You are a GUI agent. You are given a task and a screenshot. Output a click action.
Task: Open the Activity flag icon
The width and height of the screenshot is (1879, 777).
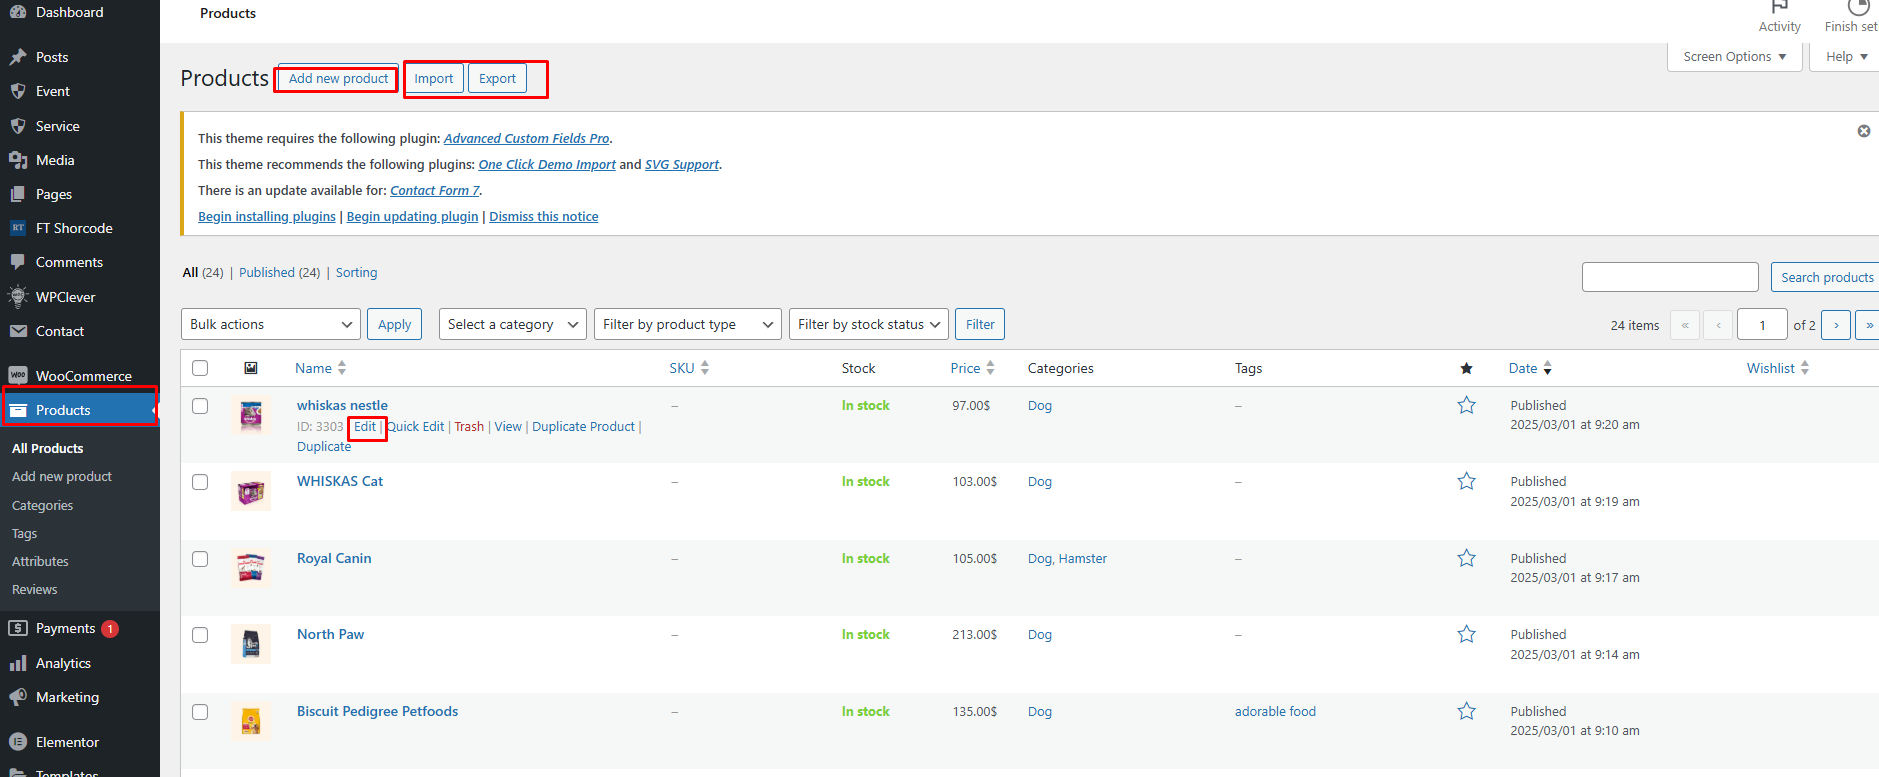coord(1780,8)
